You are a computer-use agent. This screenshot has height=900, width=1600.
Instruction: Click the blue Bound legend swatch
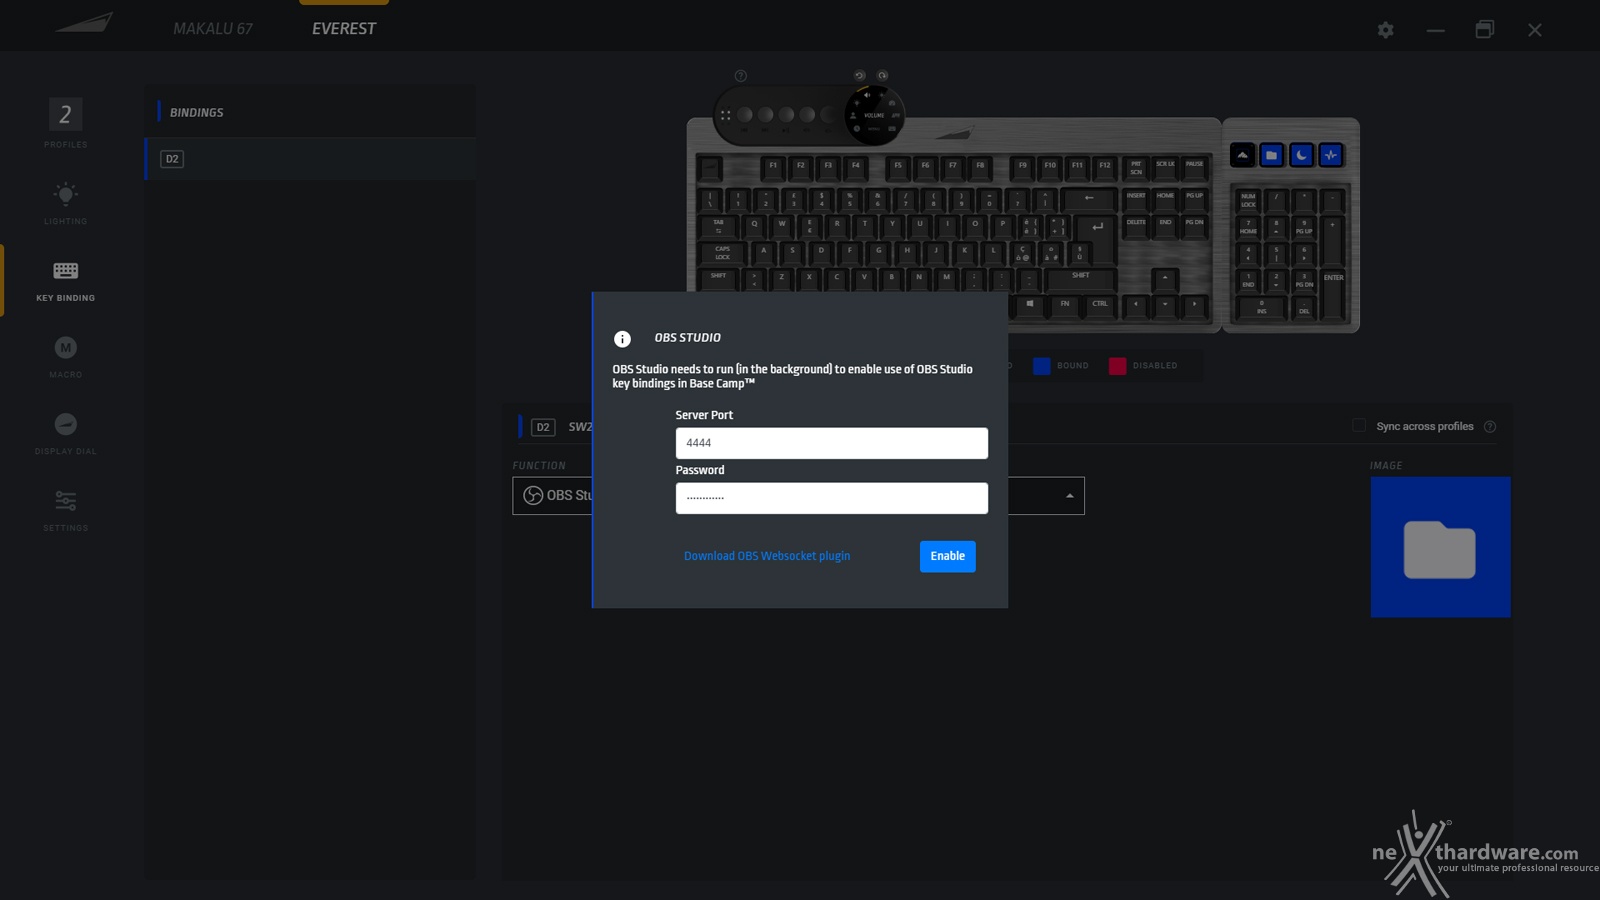1041,366
